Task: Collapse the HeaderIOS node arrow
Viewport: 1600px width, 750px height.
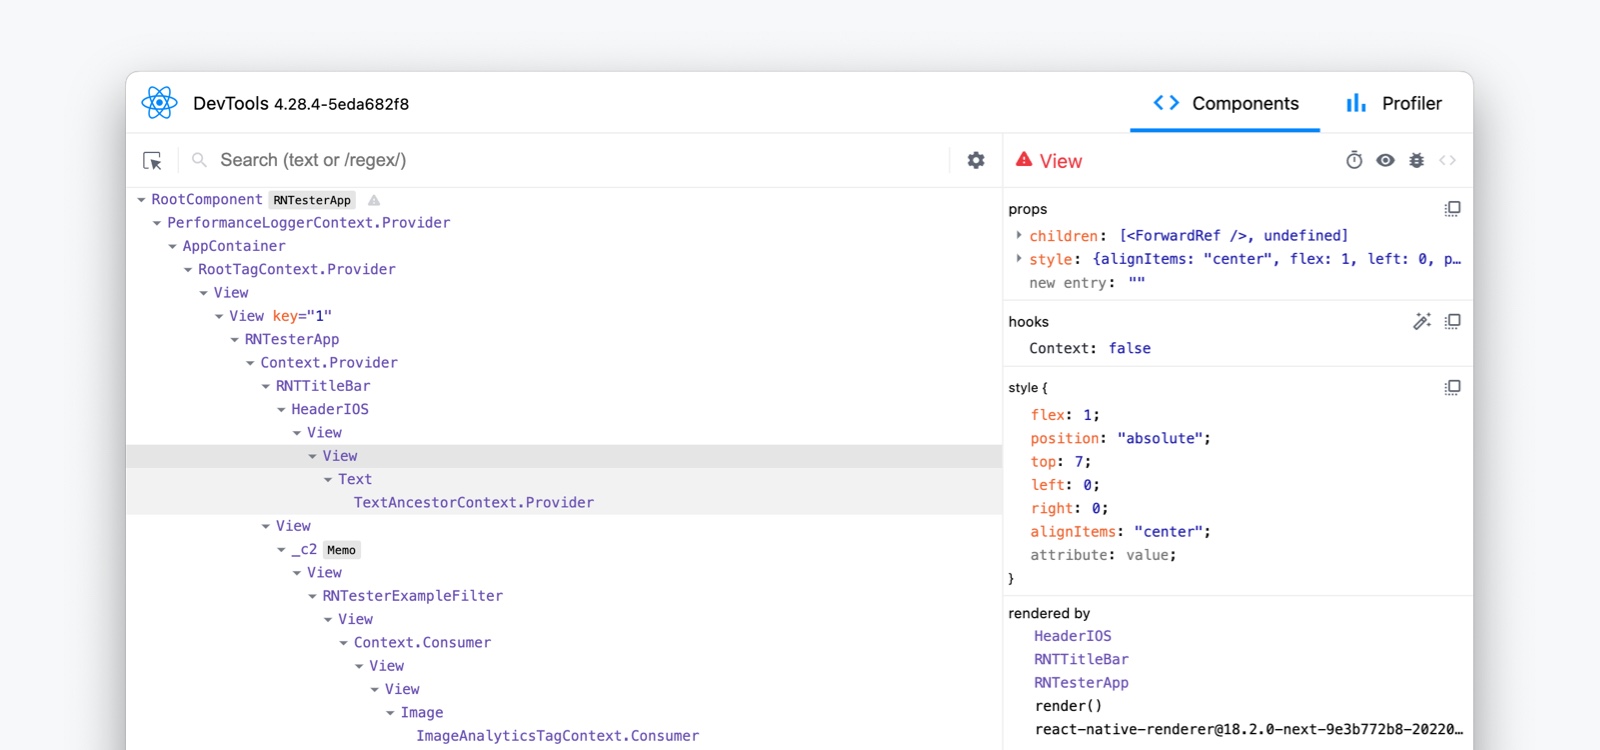Action: [x=282, y=410]
